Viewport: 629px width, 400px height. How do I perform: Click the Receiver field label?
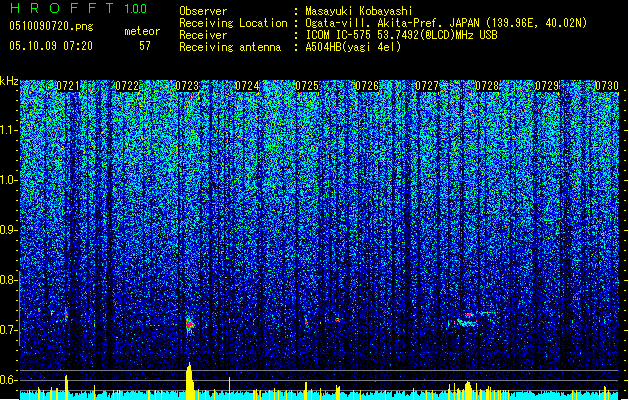point(203,35)
